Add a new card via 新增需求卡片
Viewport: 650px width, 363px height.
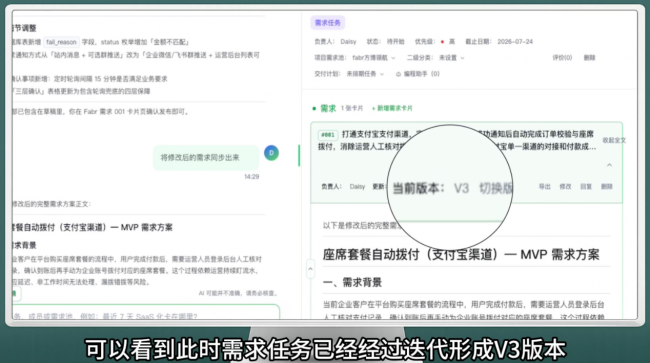click(x=392, y=108)
